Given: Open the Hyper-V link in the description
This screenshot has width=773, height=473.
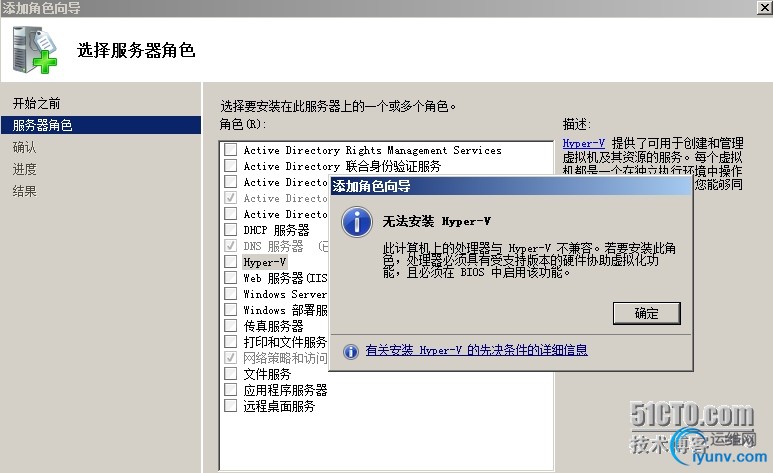Looking at the screenshot, I should pyautogui.click(x=584, y=143).
